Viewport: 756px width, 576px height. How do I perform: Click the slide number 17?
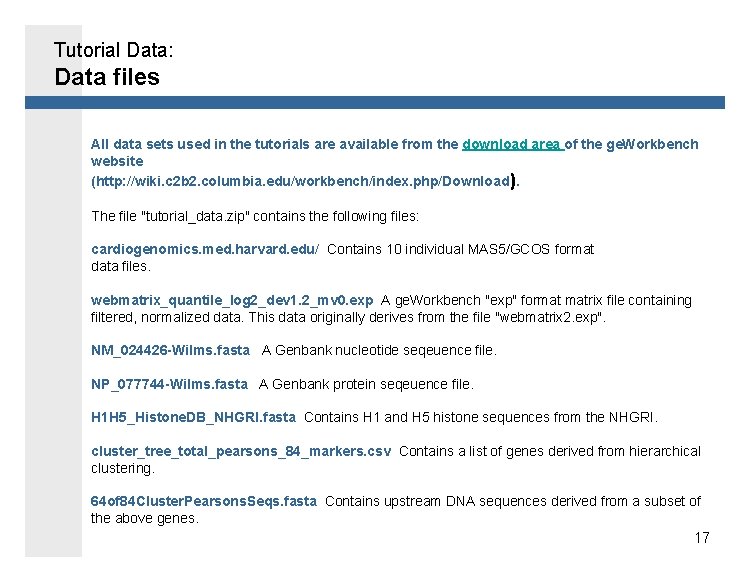pyautogui.click(x=702, y=537)
